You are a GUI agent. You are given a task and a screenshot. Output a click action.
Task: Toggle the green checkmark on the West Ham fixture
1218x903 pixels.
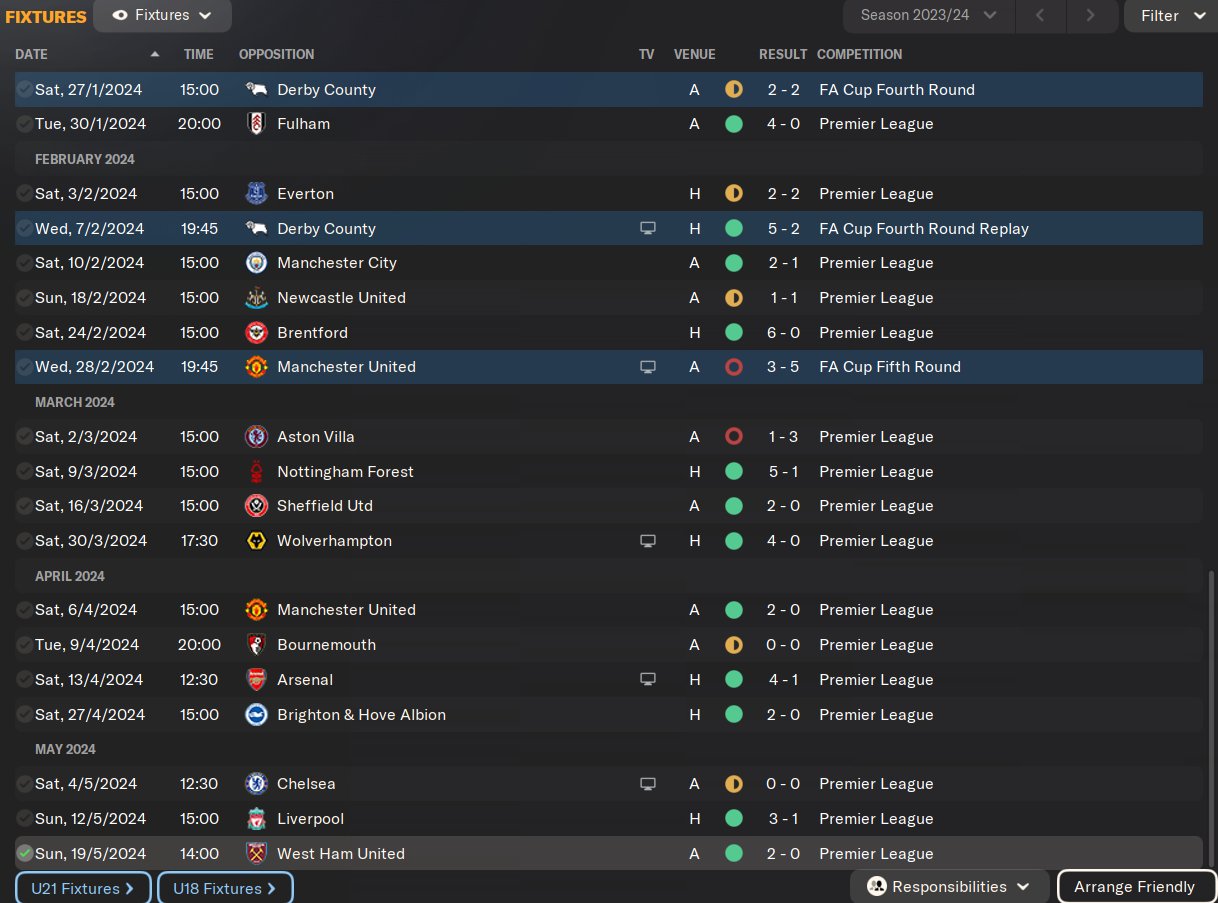(x=25, y=853)
